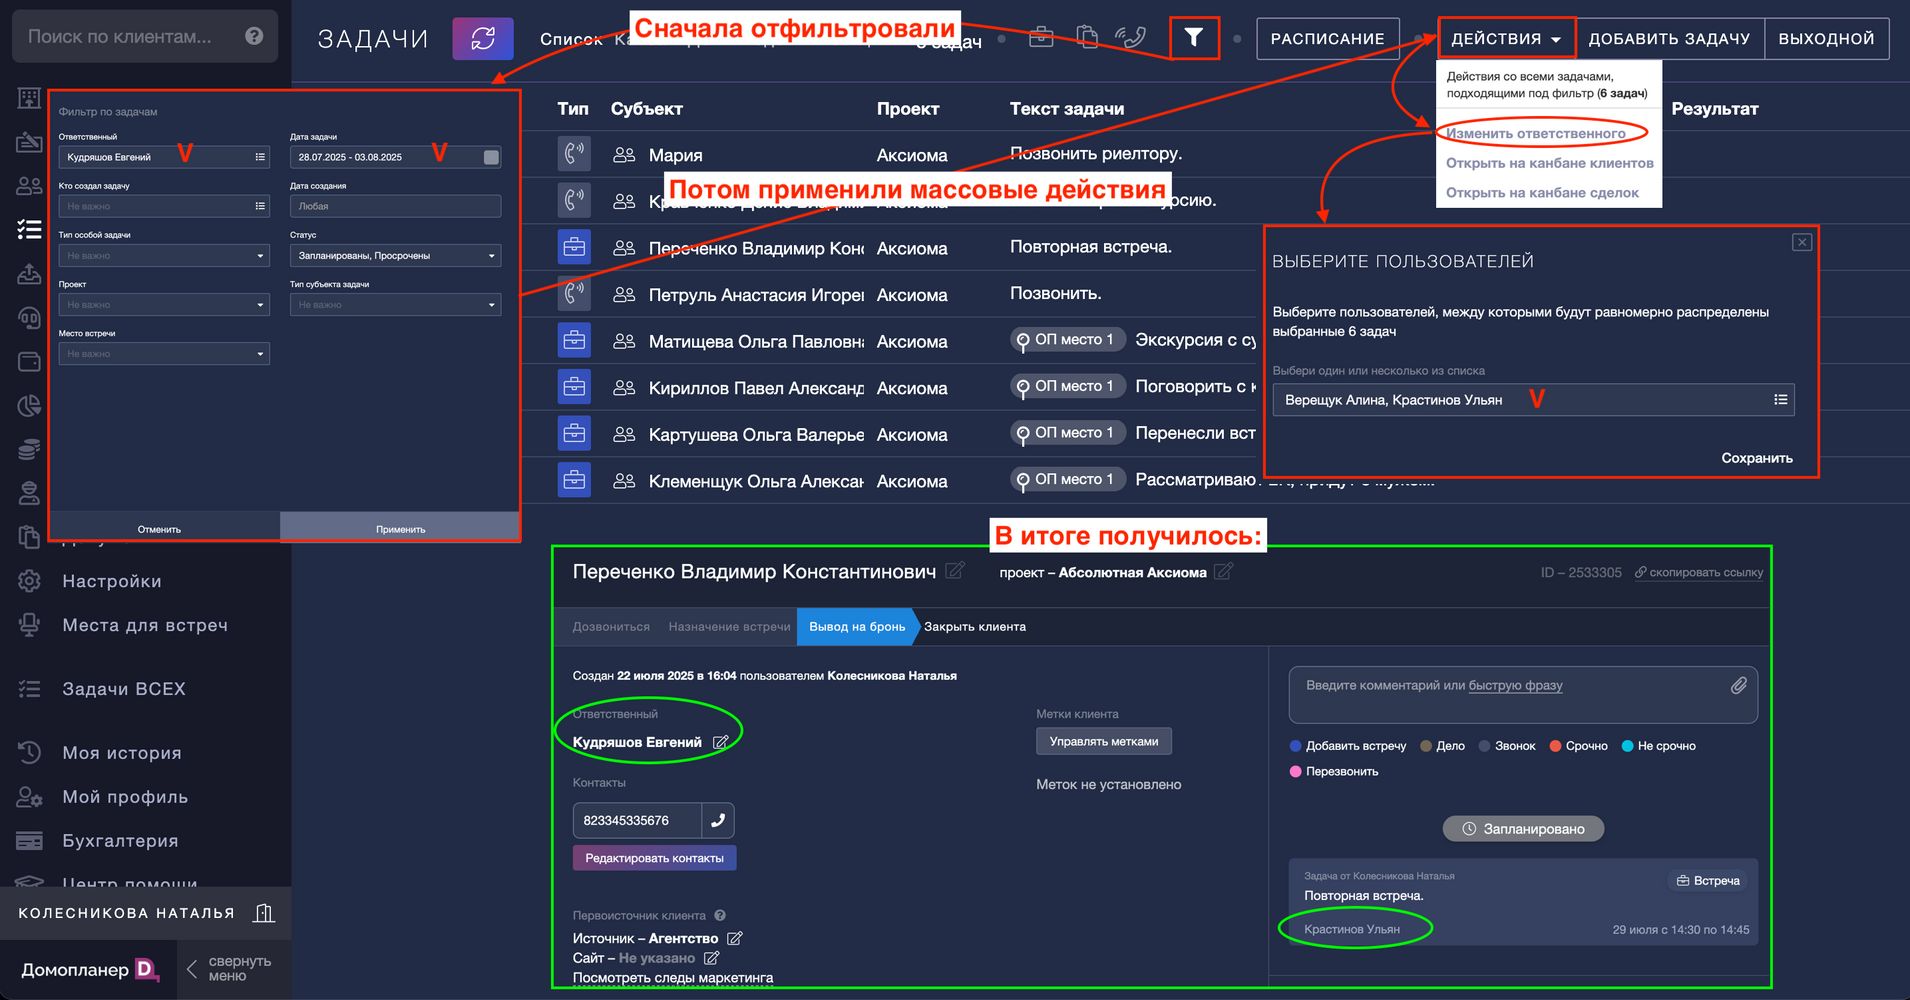Select Вывод на бронь stage tab
The height and width of the screenshot is (1000, 1910).
(x=857, y=626)
